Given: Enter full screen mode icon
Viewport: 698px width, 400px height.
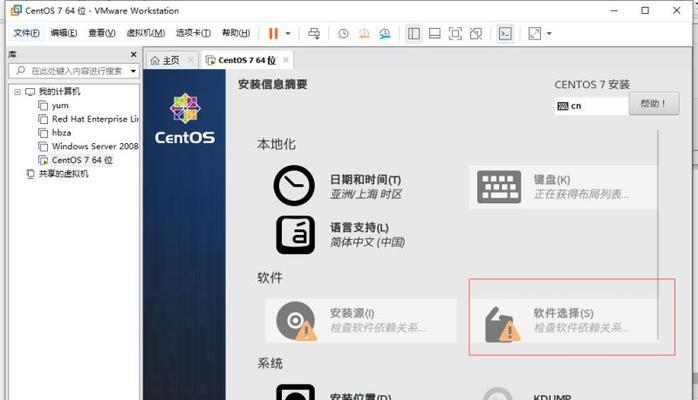Looking at the screenshot, I should coord(455,33).
